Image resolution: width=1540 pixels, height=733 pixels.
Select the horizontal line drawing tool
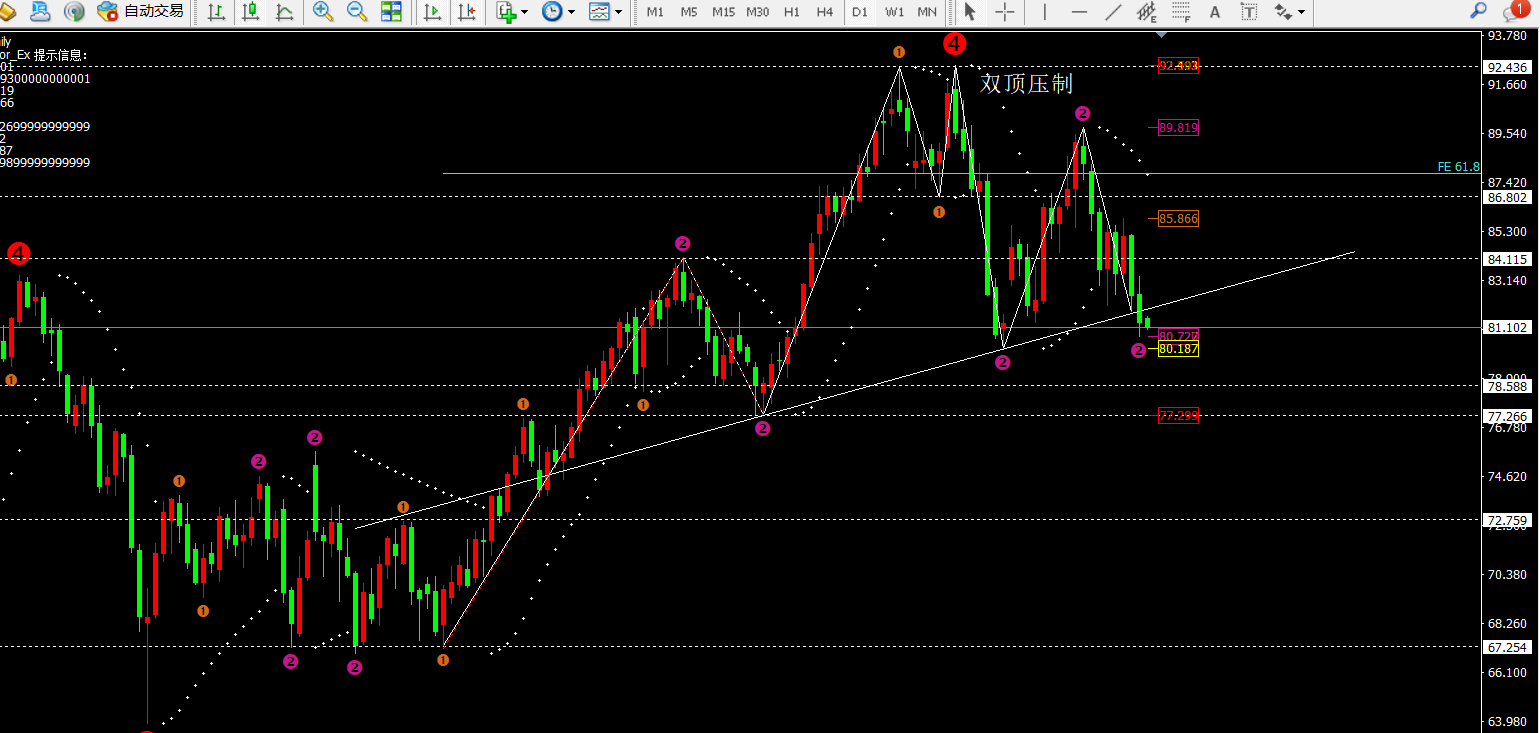(x=1079, y=12)
